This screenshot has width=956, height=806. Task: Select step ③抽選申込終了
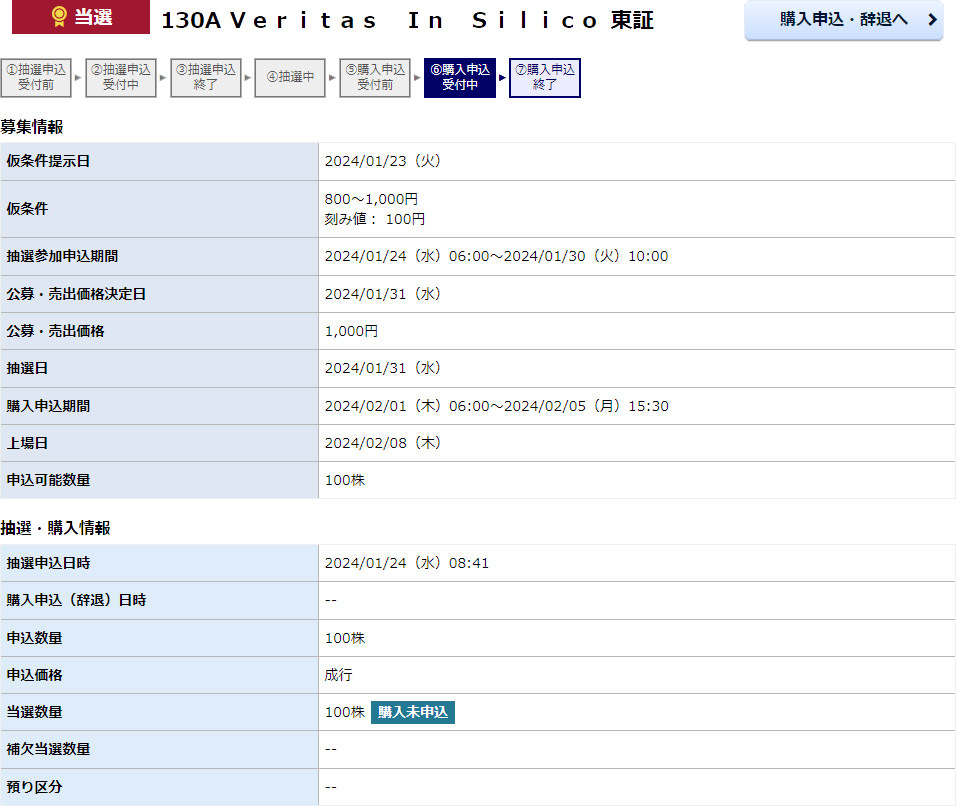tap(205, 77)
